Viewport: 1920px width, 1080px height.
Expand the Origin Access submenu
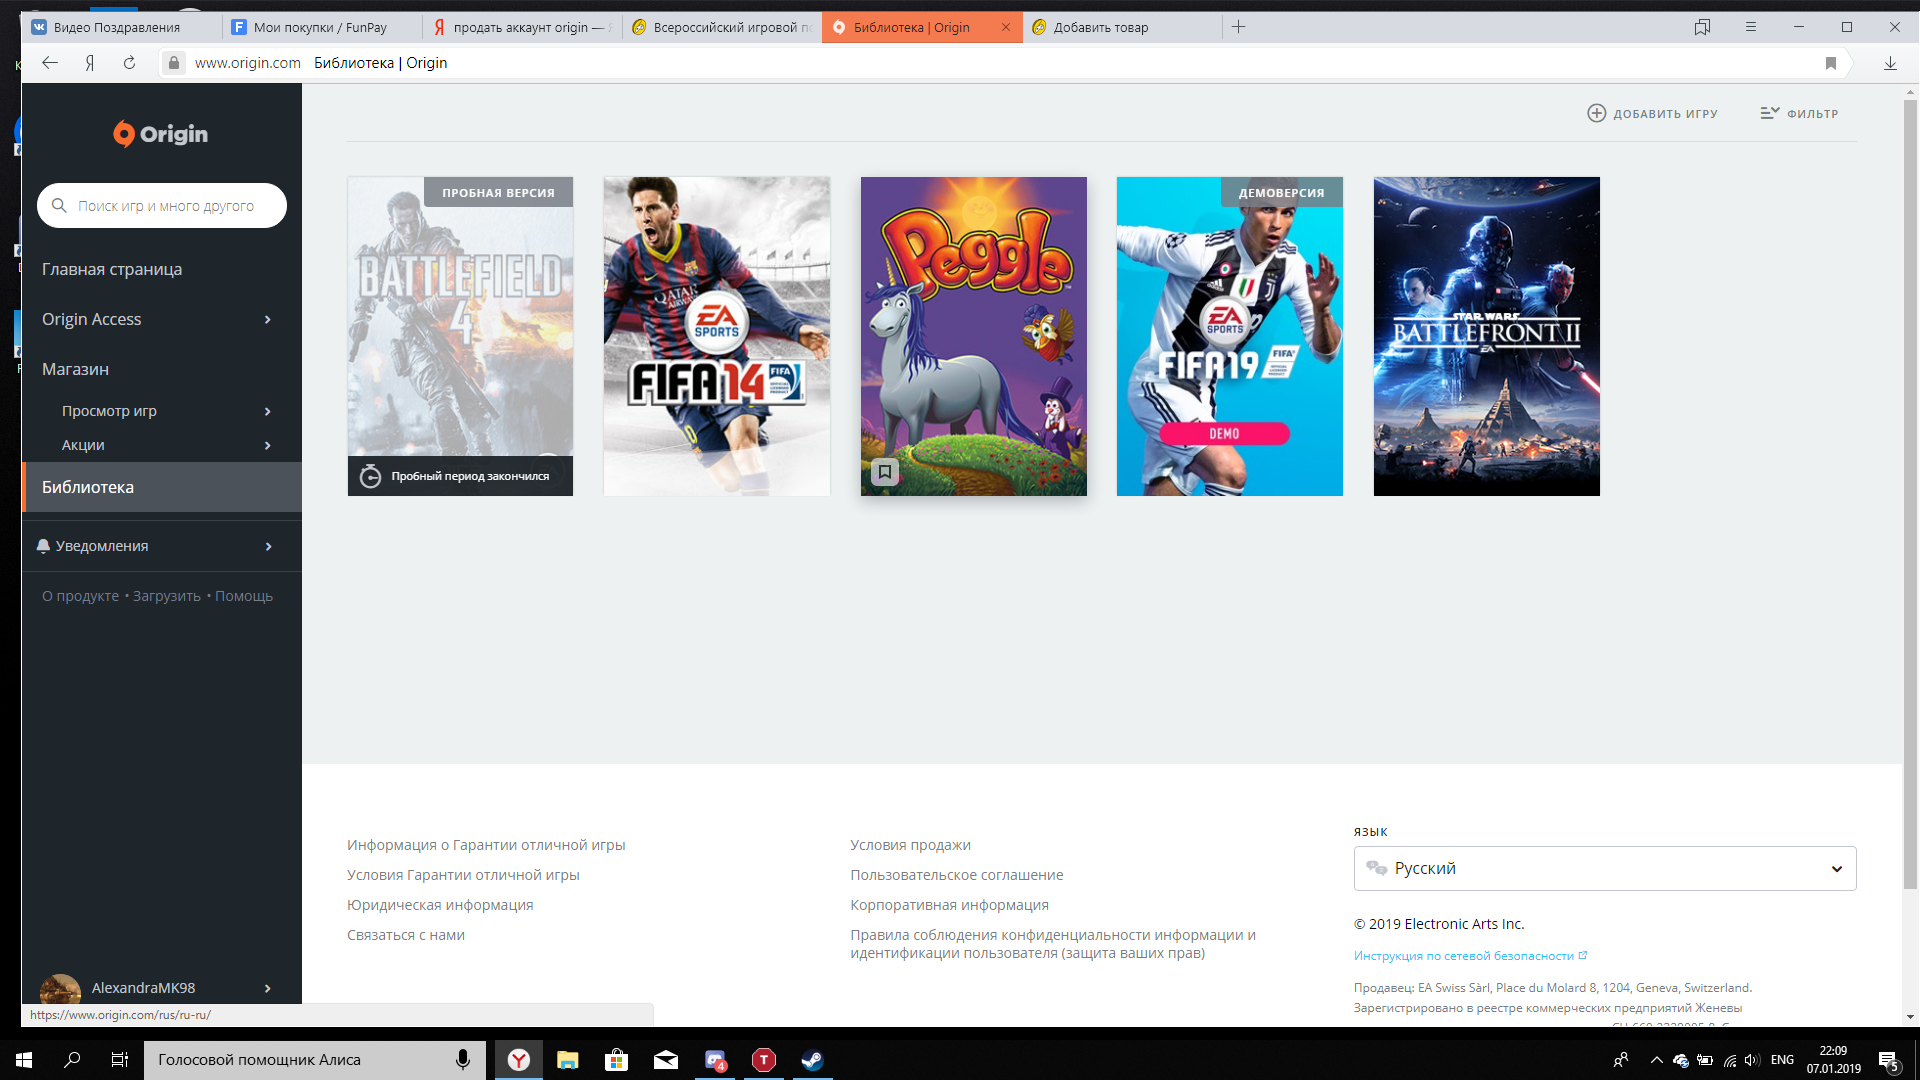click(x=267, y=319)
